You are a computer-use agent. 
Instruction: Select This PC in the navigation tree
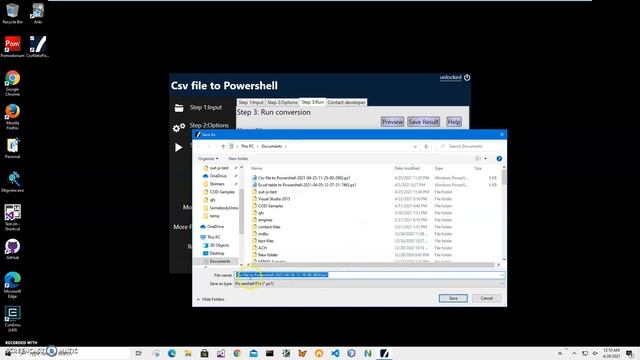pyautogui.click(x=213, y=237)
